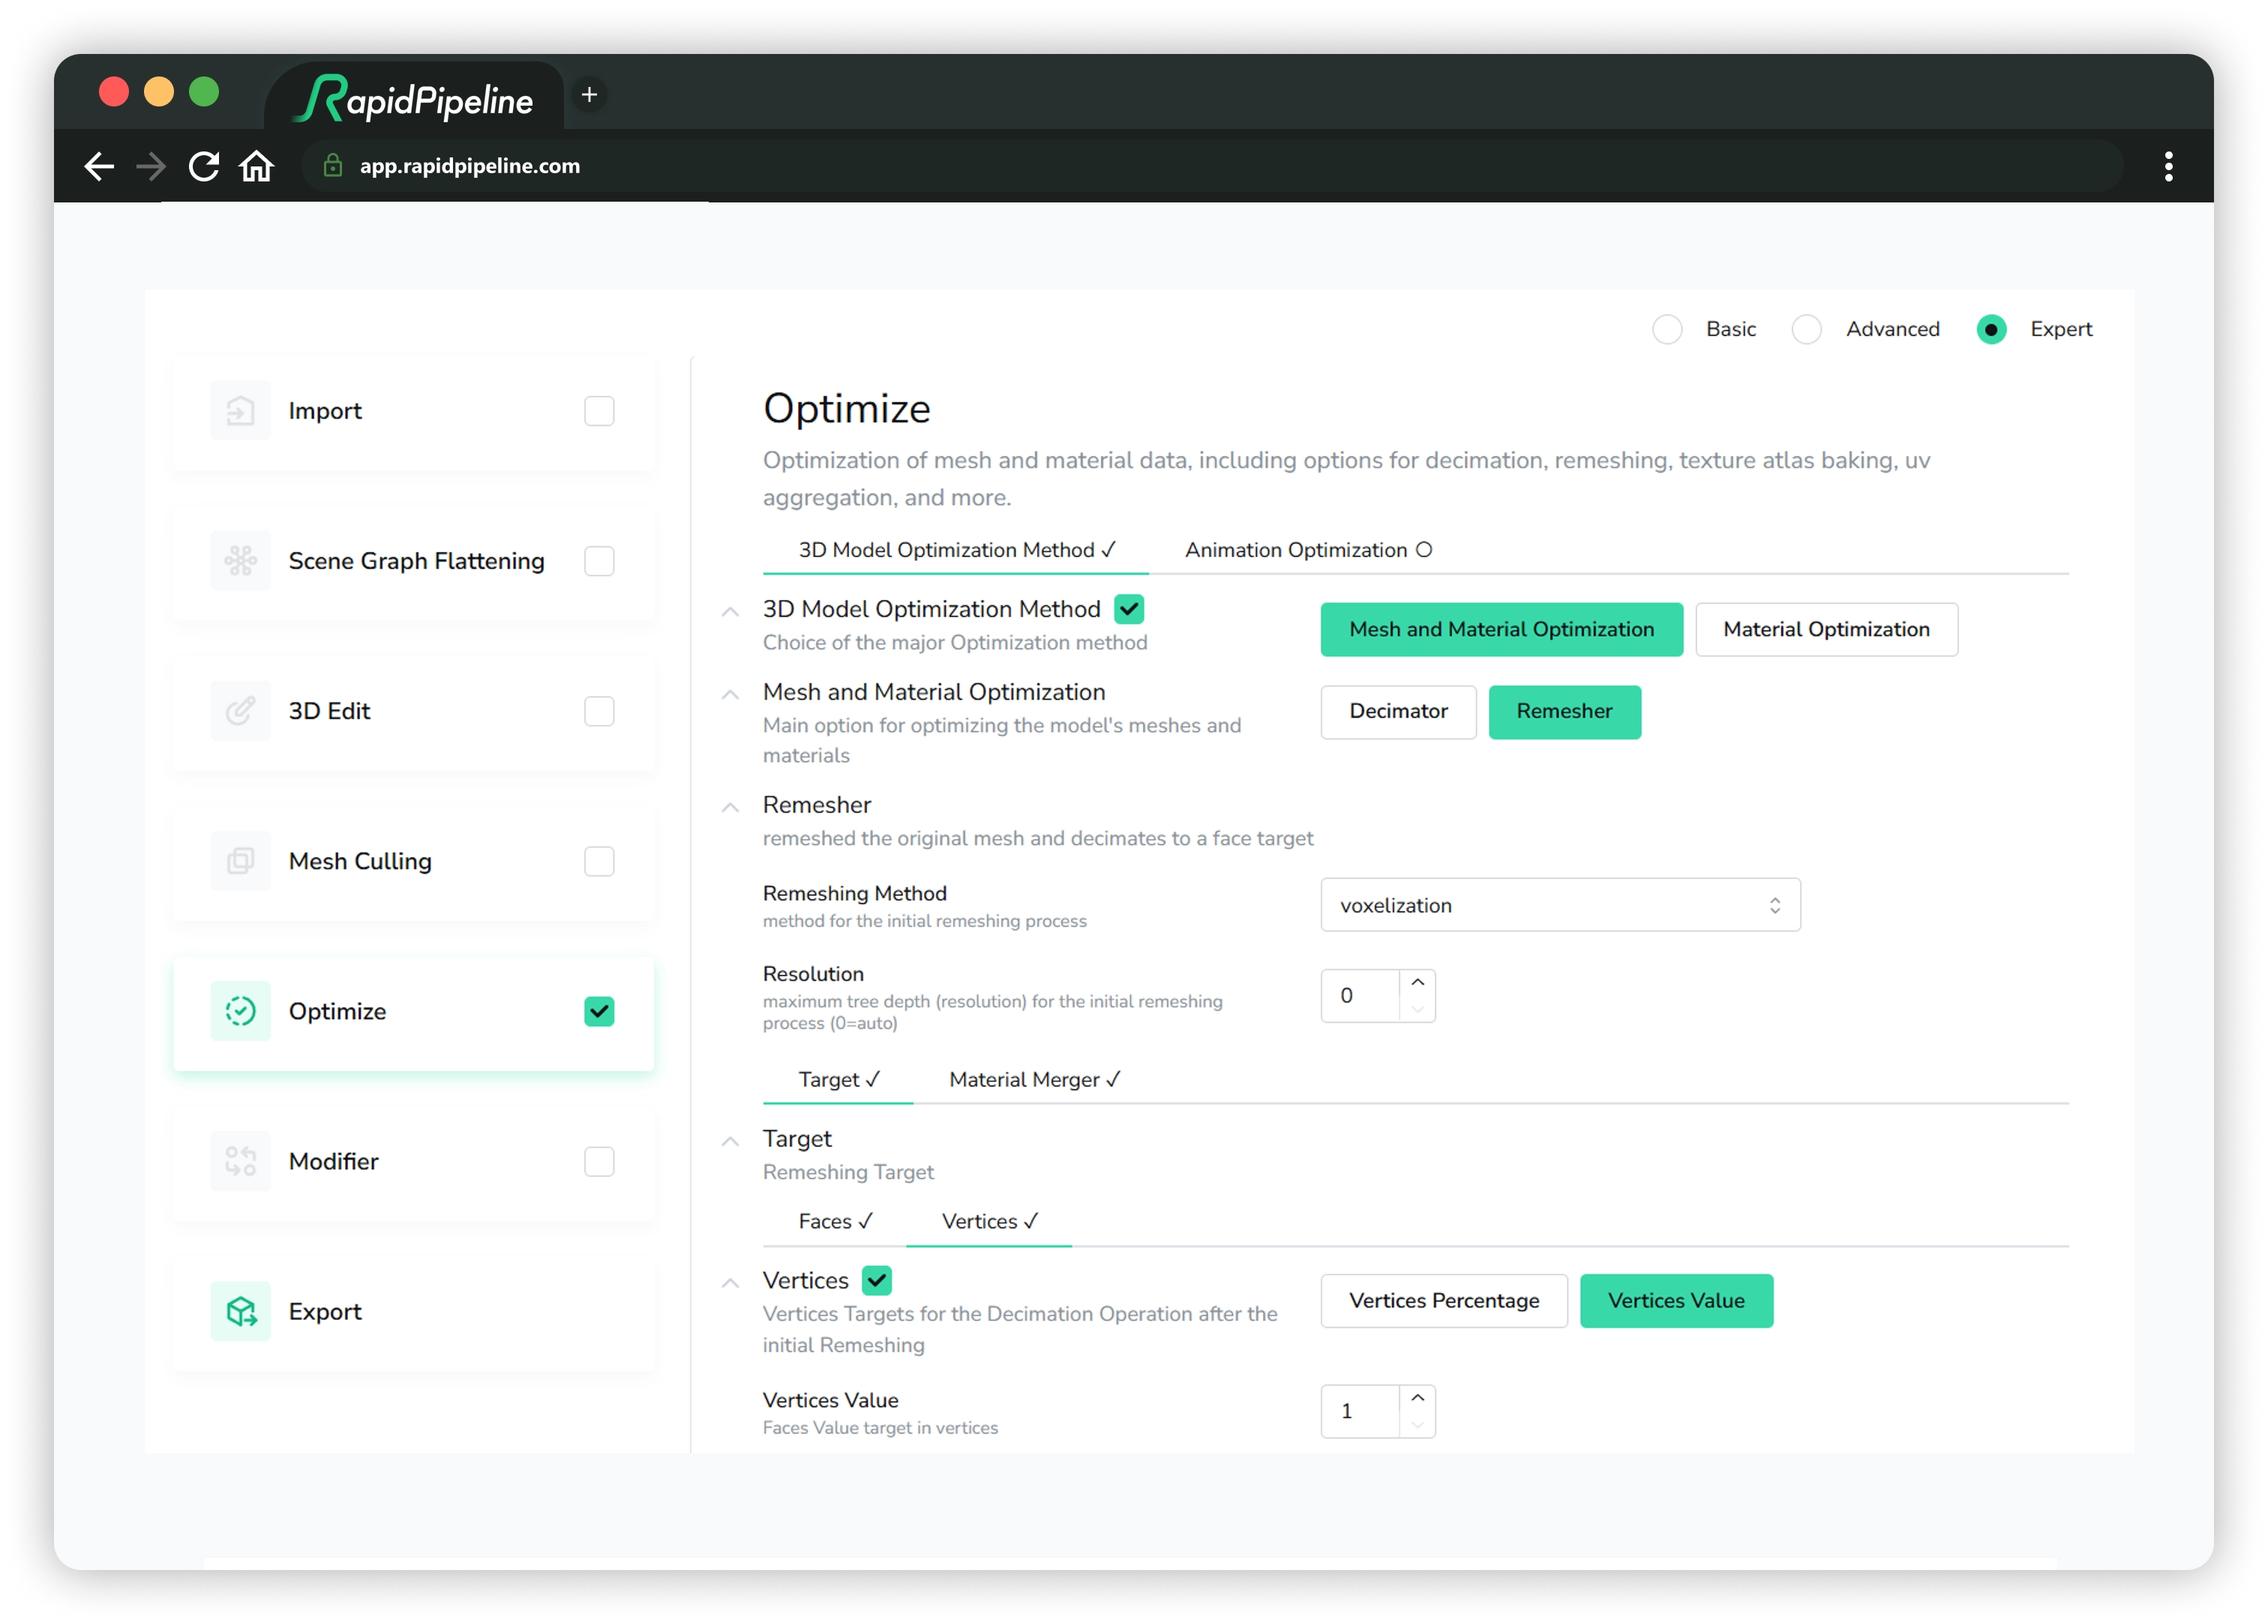Decrease Vertices Value with down arrow
The width and height of the screenshot is (2268, 1624).
coord(1417,1424)
